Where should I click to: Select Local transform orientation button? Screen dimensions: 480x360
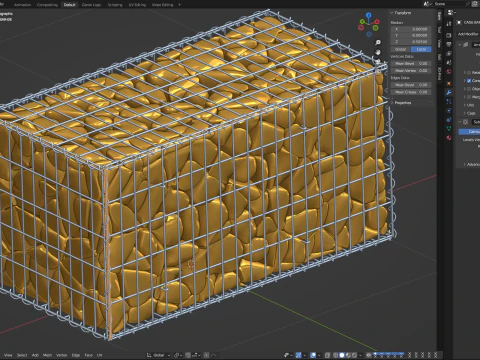tap(421, 49)
